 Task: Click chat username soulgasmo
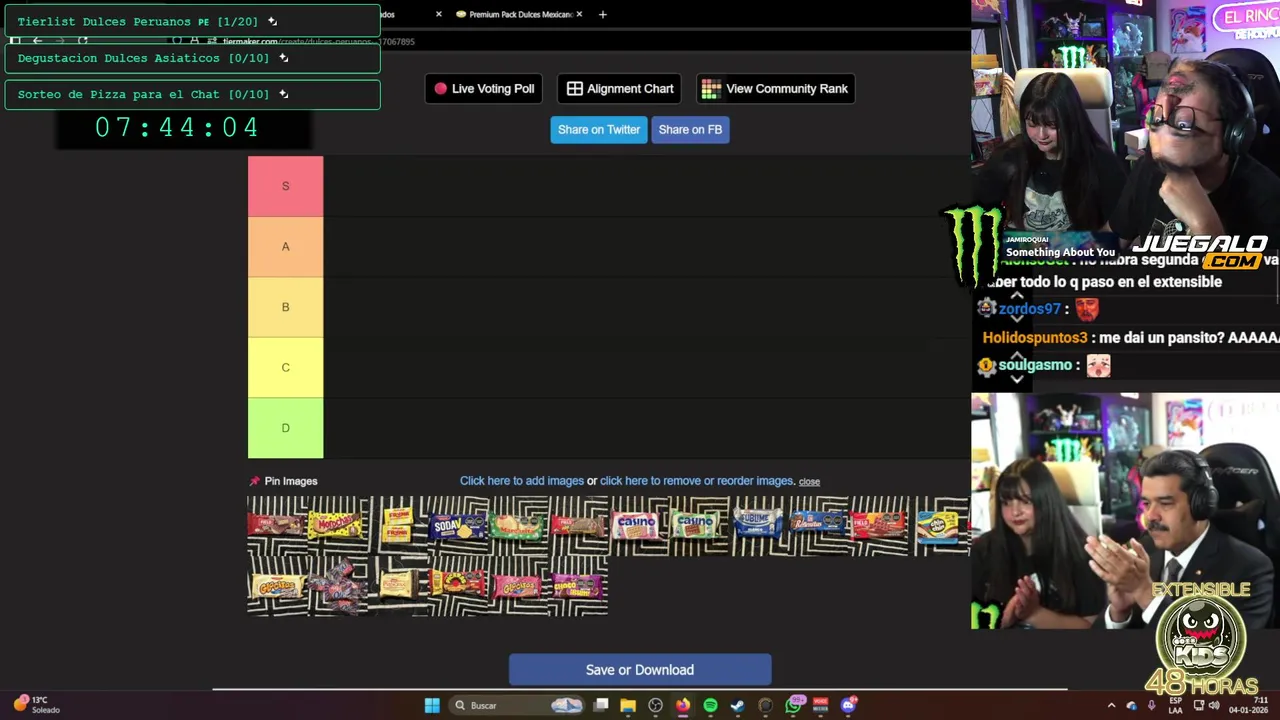1035,365
